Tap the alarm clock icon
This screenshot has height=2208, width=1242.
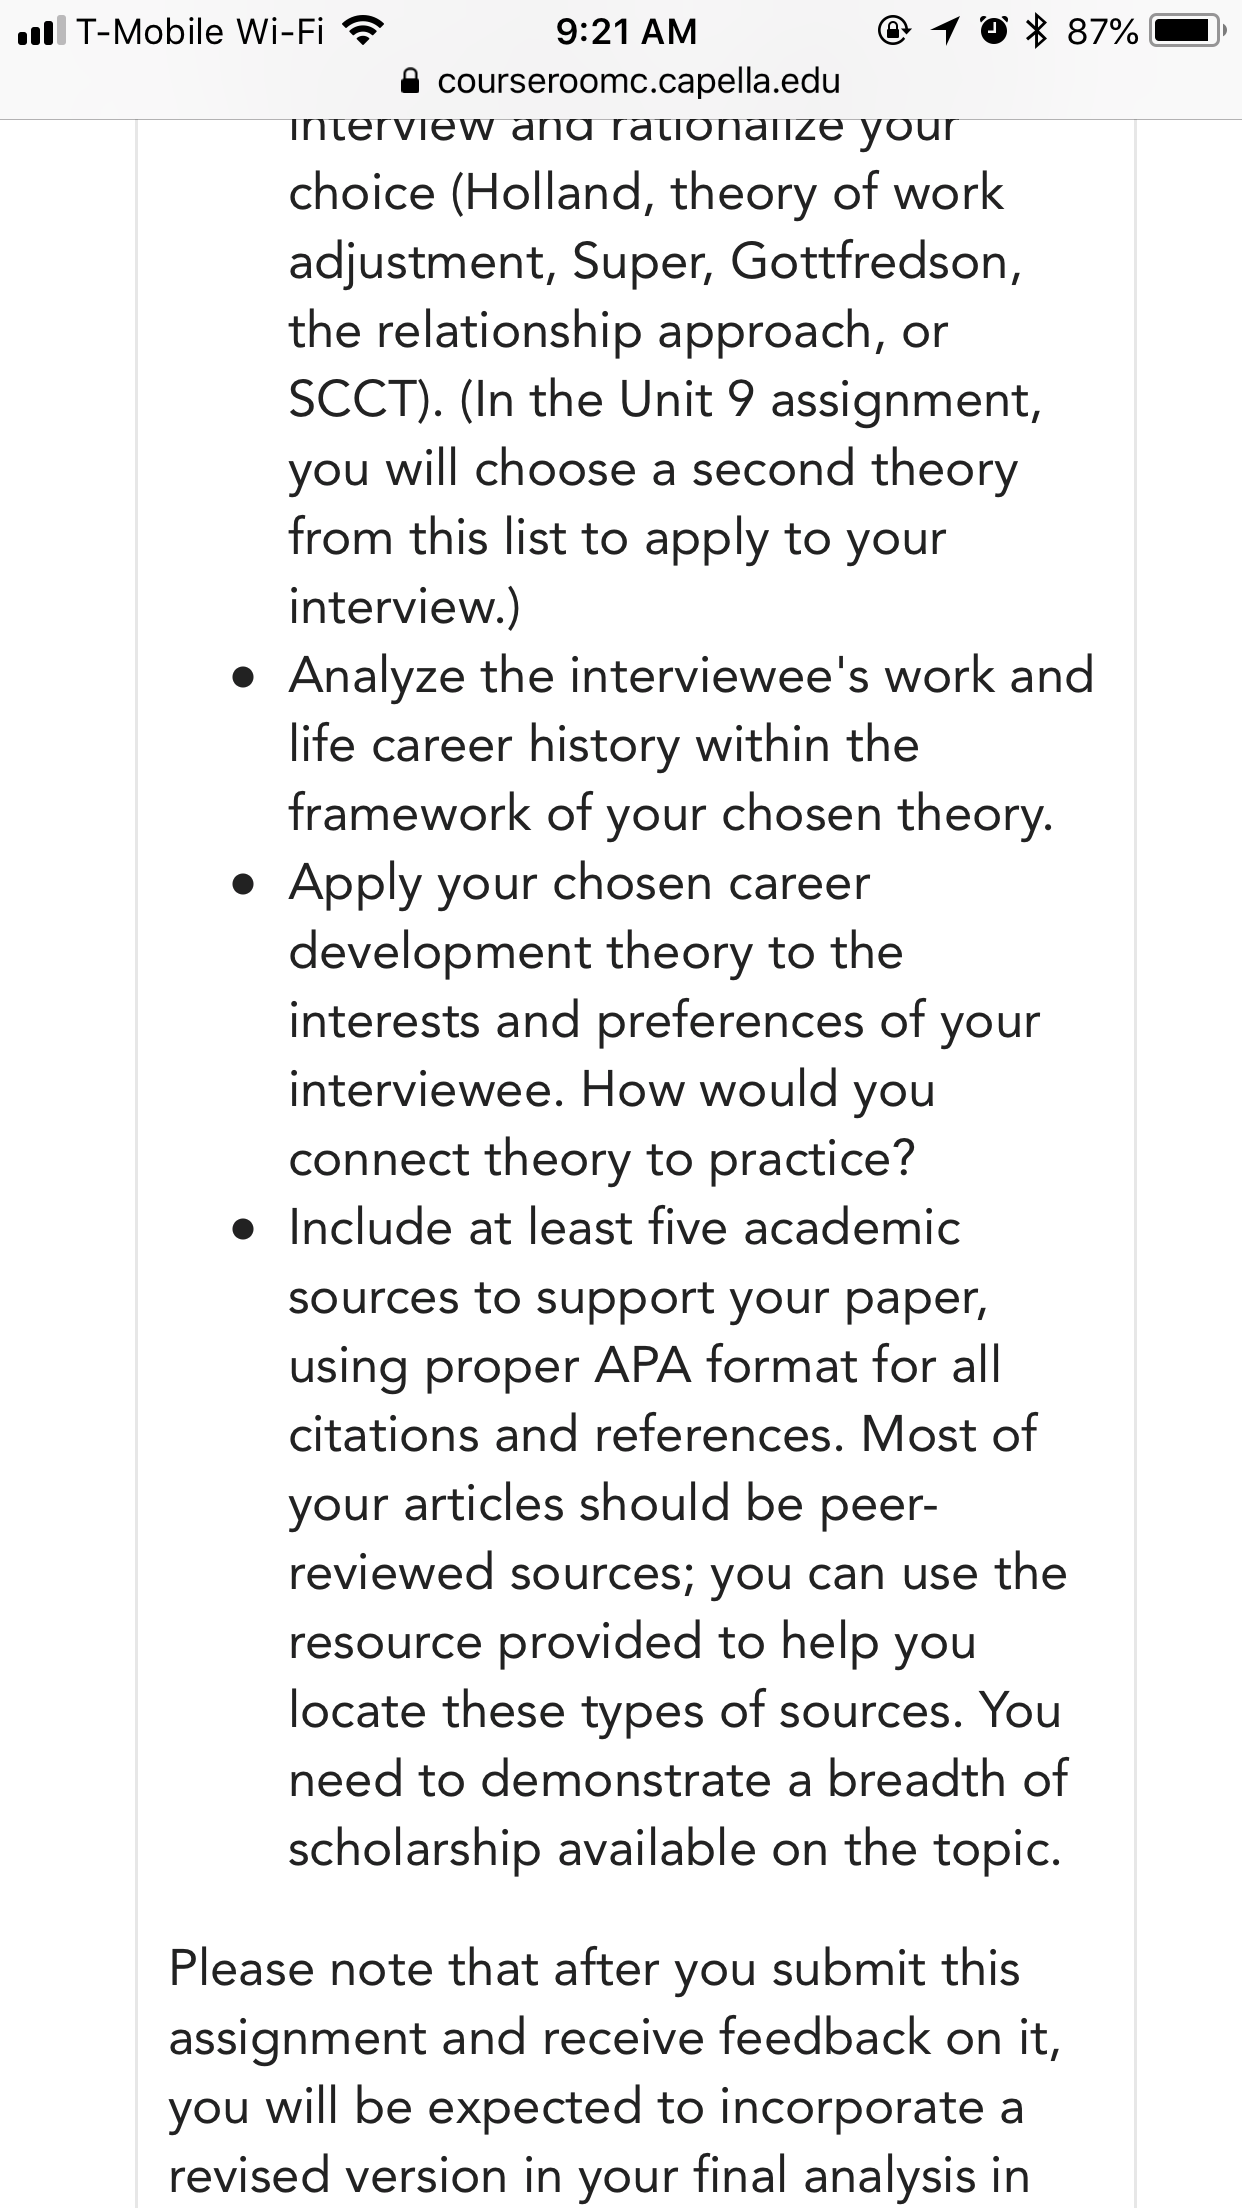coord(994,32)
